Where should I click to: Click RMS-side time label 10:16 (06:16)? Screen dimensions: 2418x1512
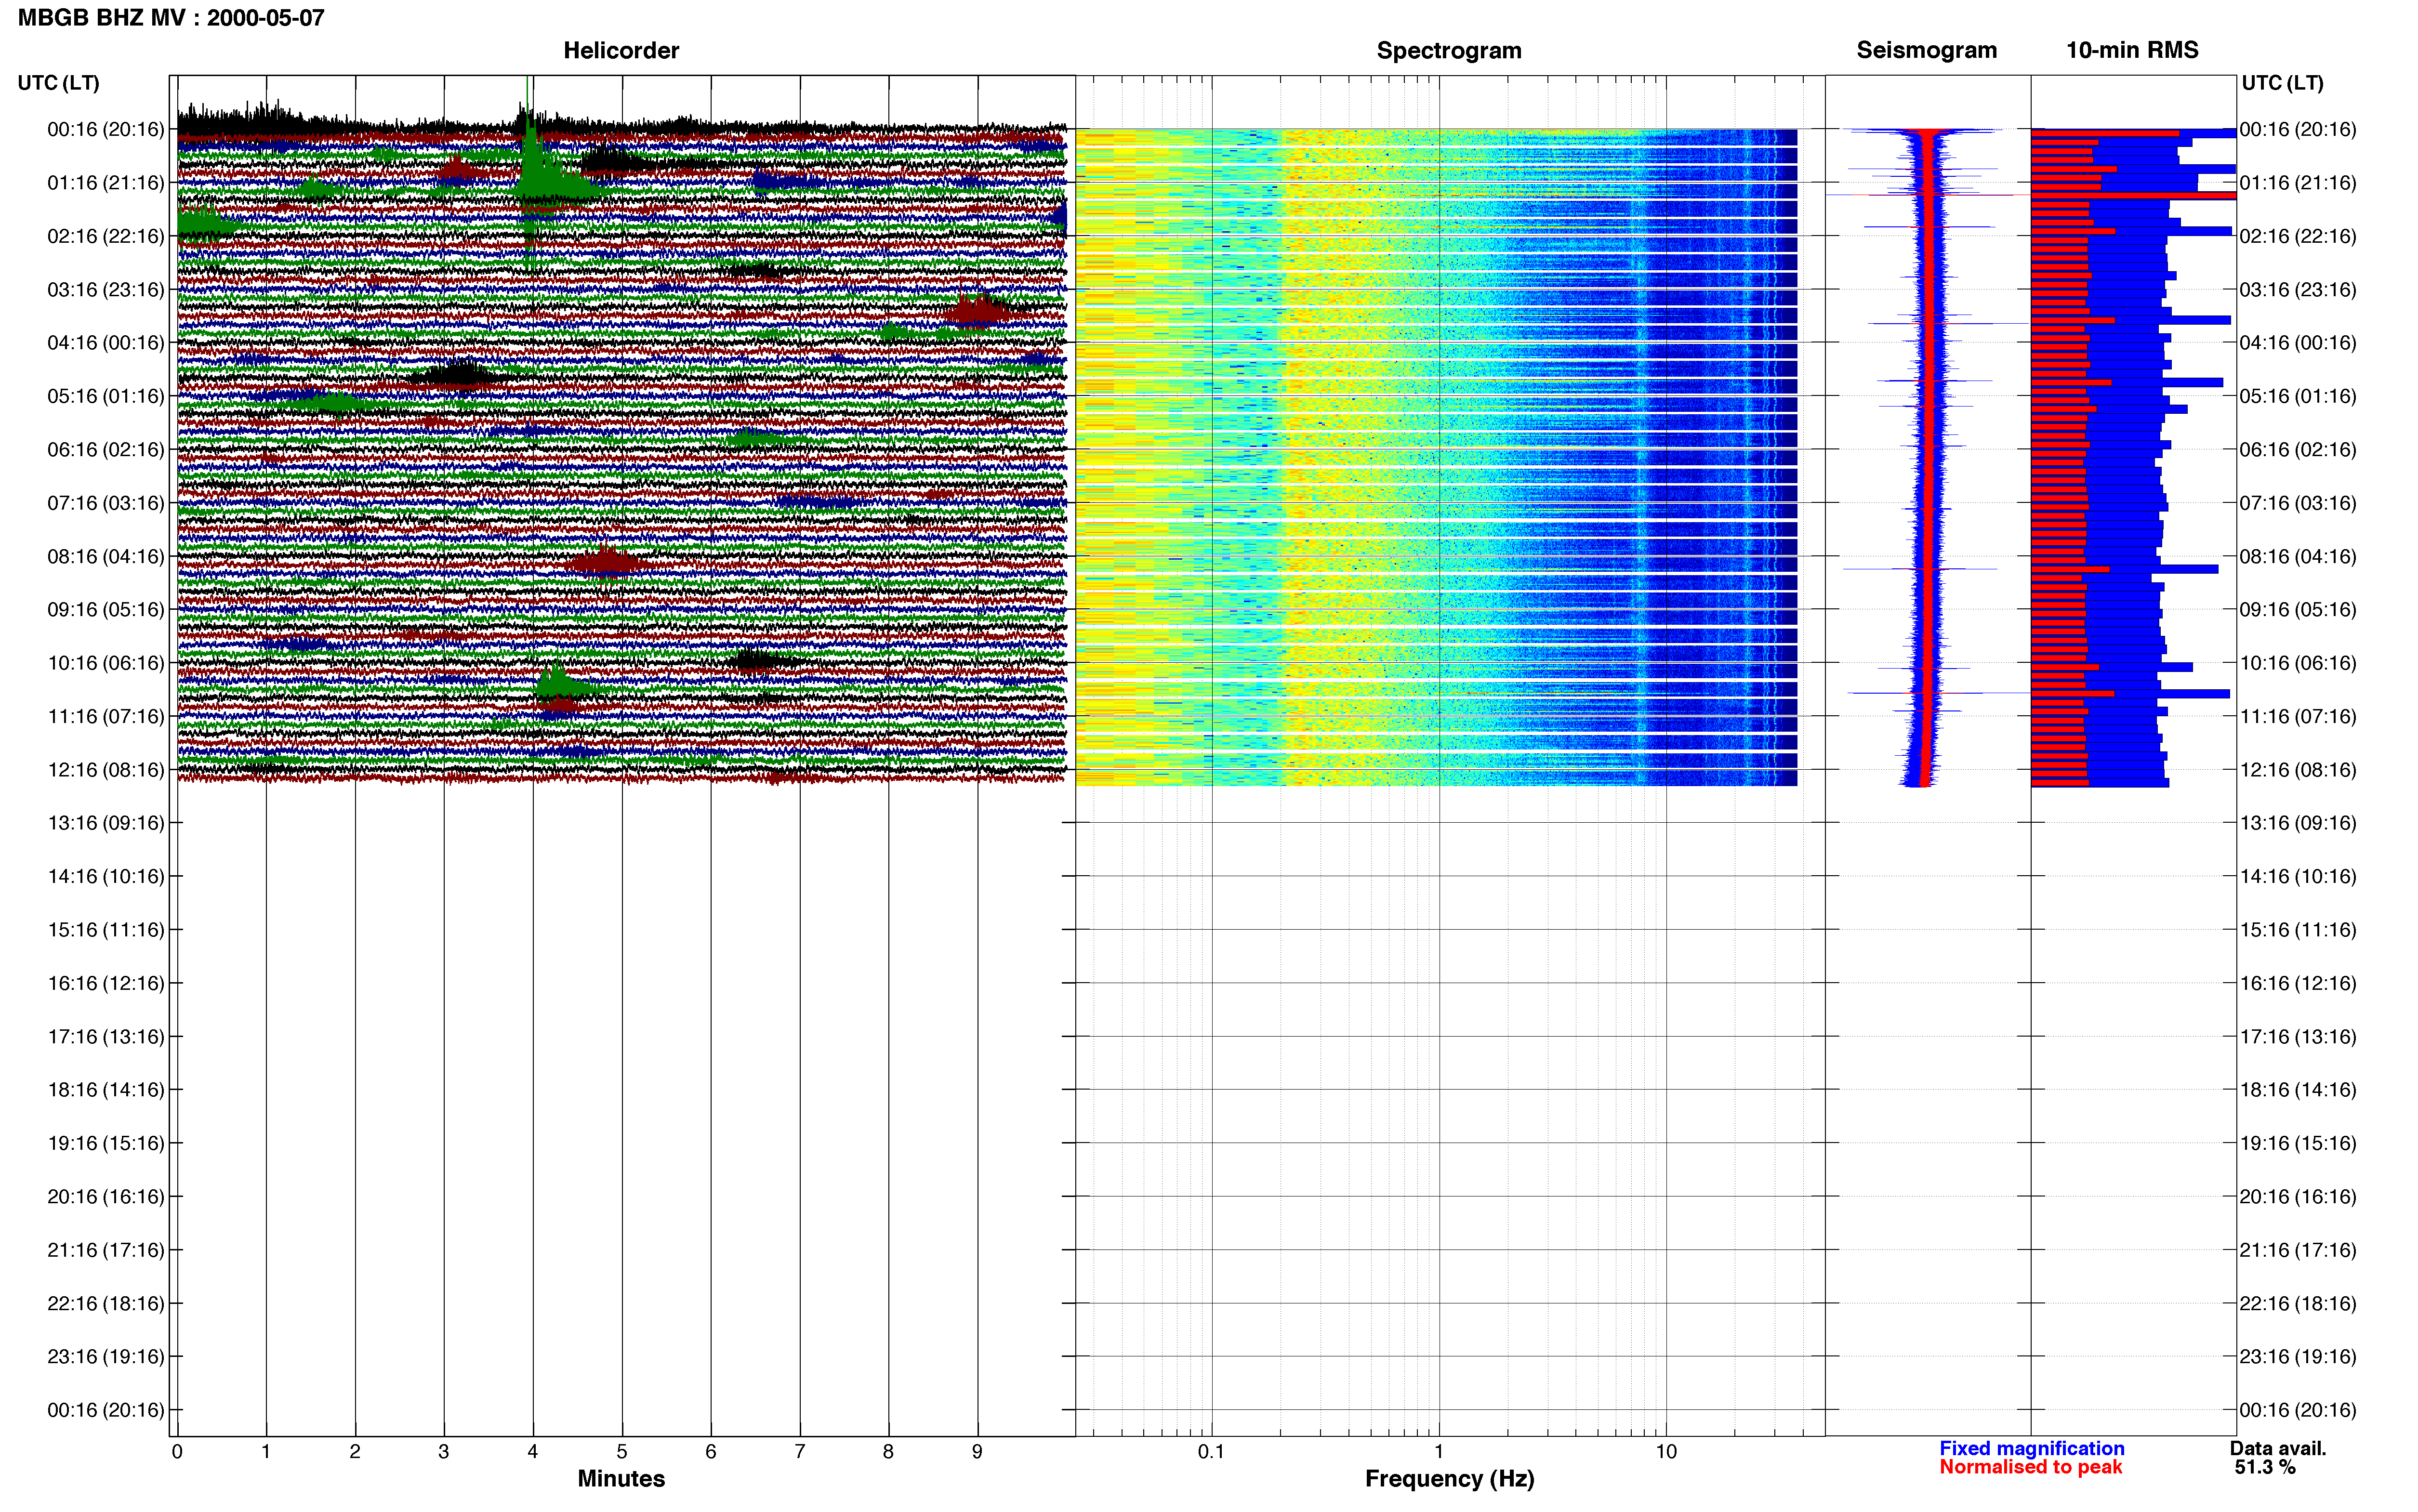[2298, 663]
